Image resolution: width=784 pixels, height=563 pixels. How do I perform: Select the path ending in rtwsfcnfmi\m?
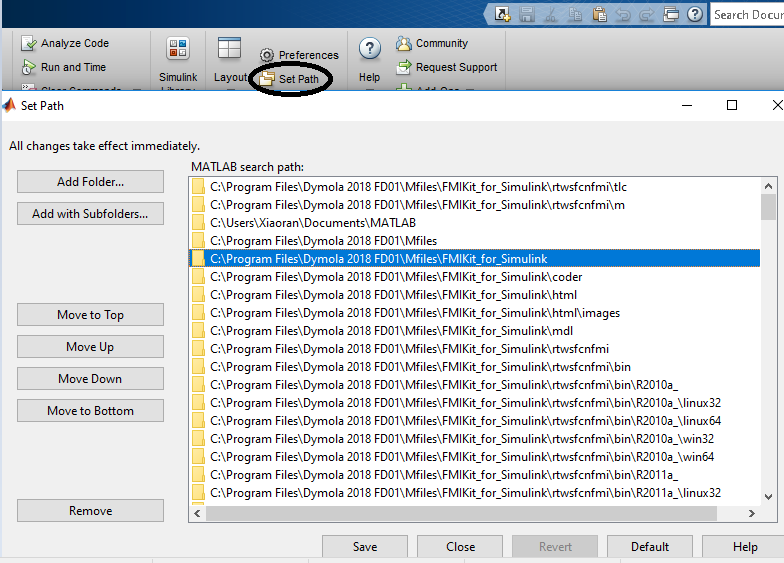click(474, 205)
